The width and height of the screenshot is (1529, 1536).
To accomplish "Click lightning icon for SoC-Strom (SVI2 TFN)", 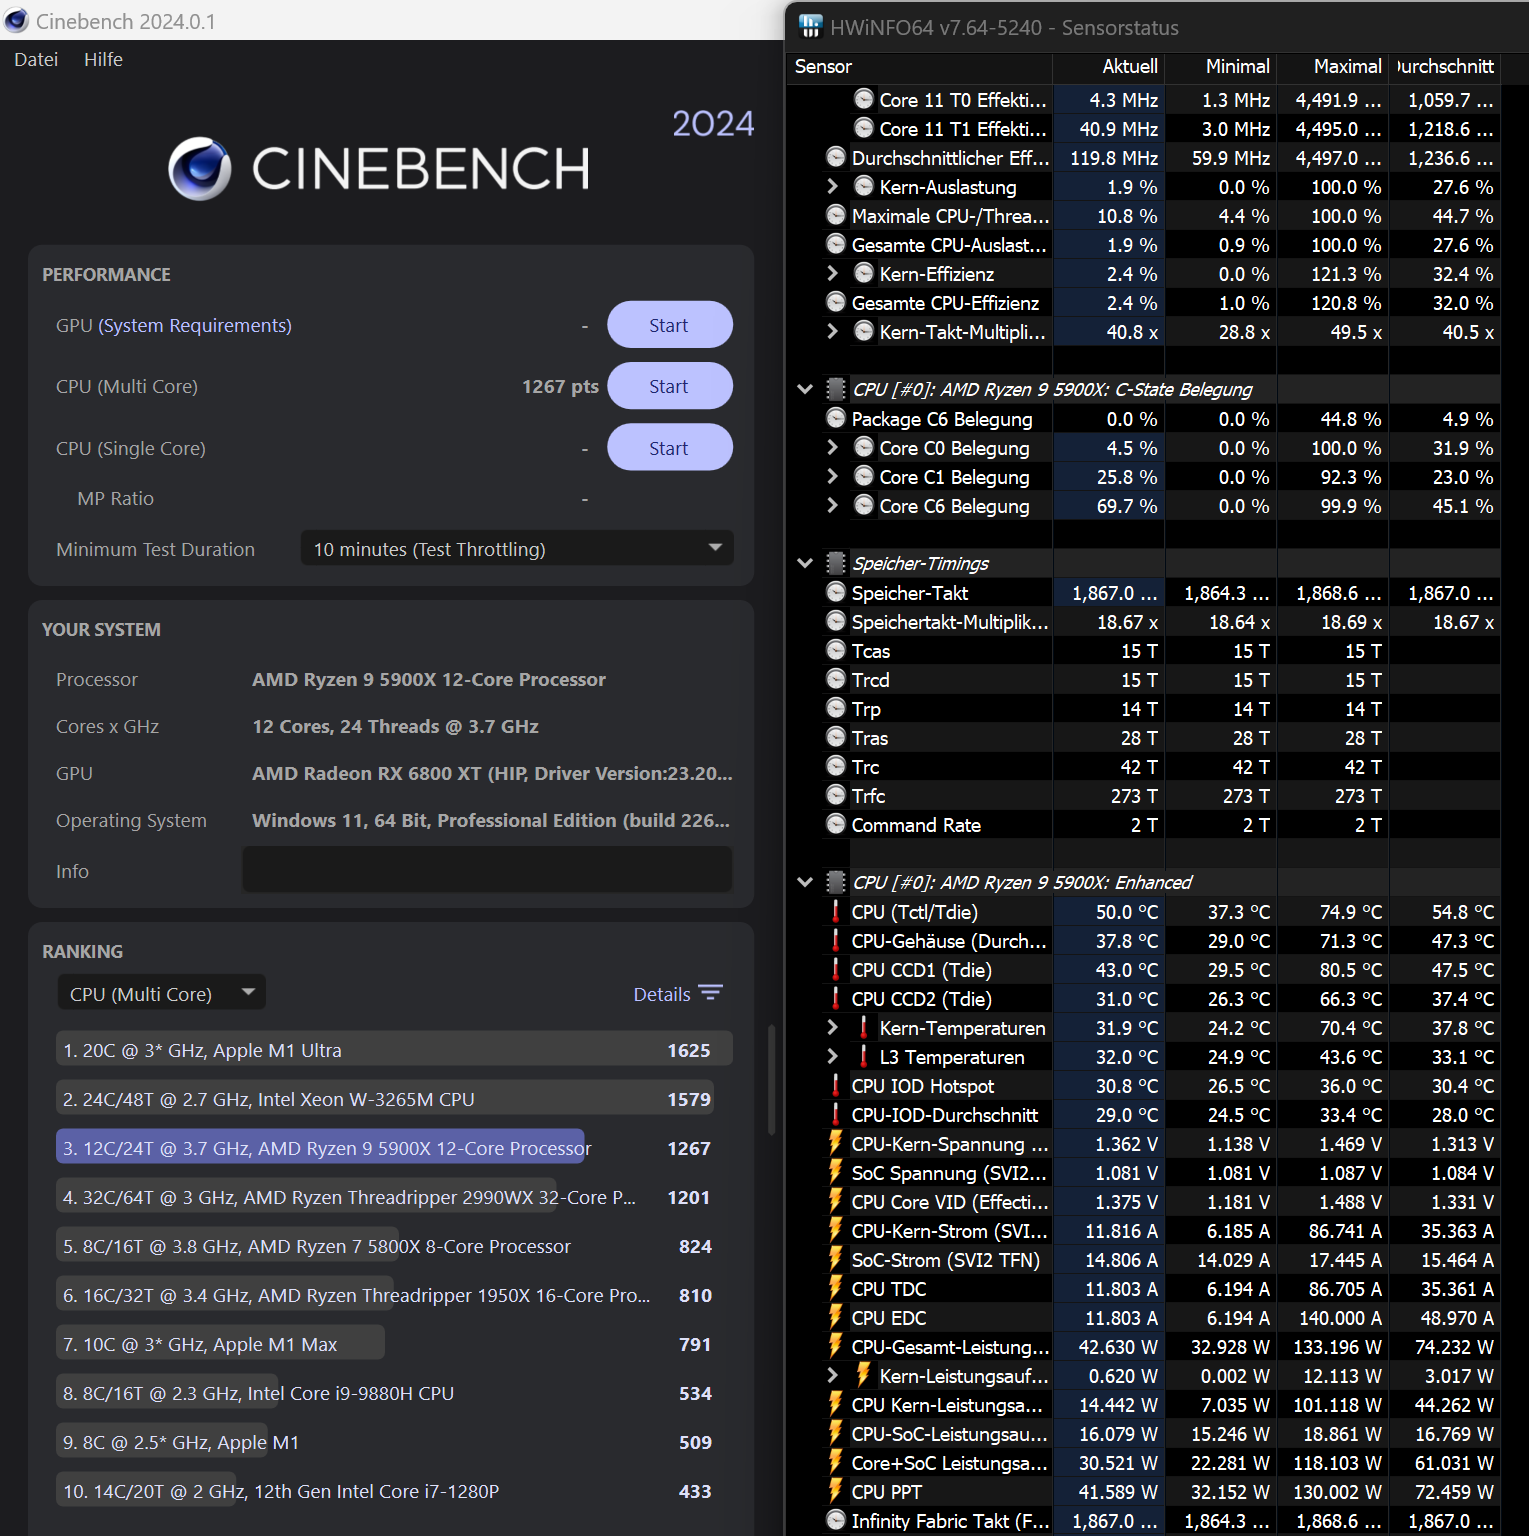I will tap(836, 1259).
